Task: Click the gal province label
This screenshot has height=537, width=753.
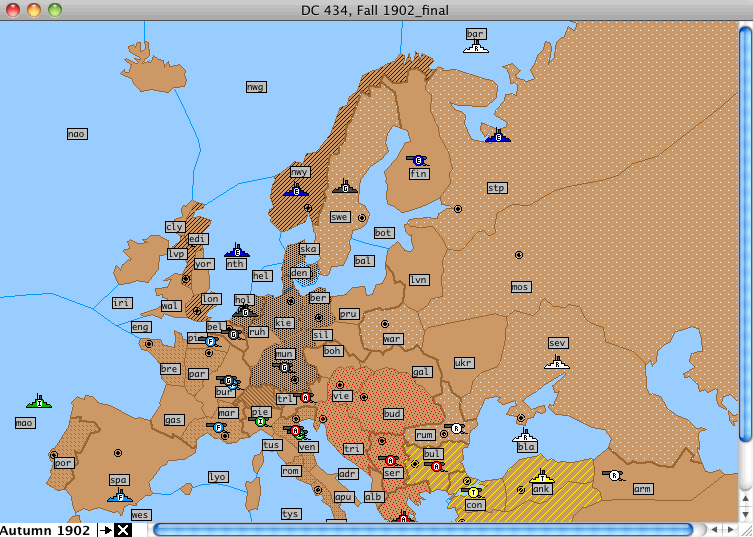Action: [x=422, y=372]
